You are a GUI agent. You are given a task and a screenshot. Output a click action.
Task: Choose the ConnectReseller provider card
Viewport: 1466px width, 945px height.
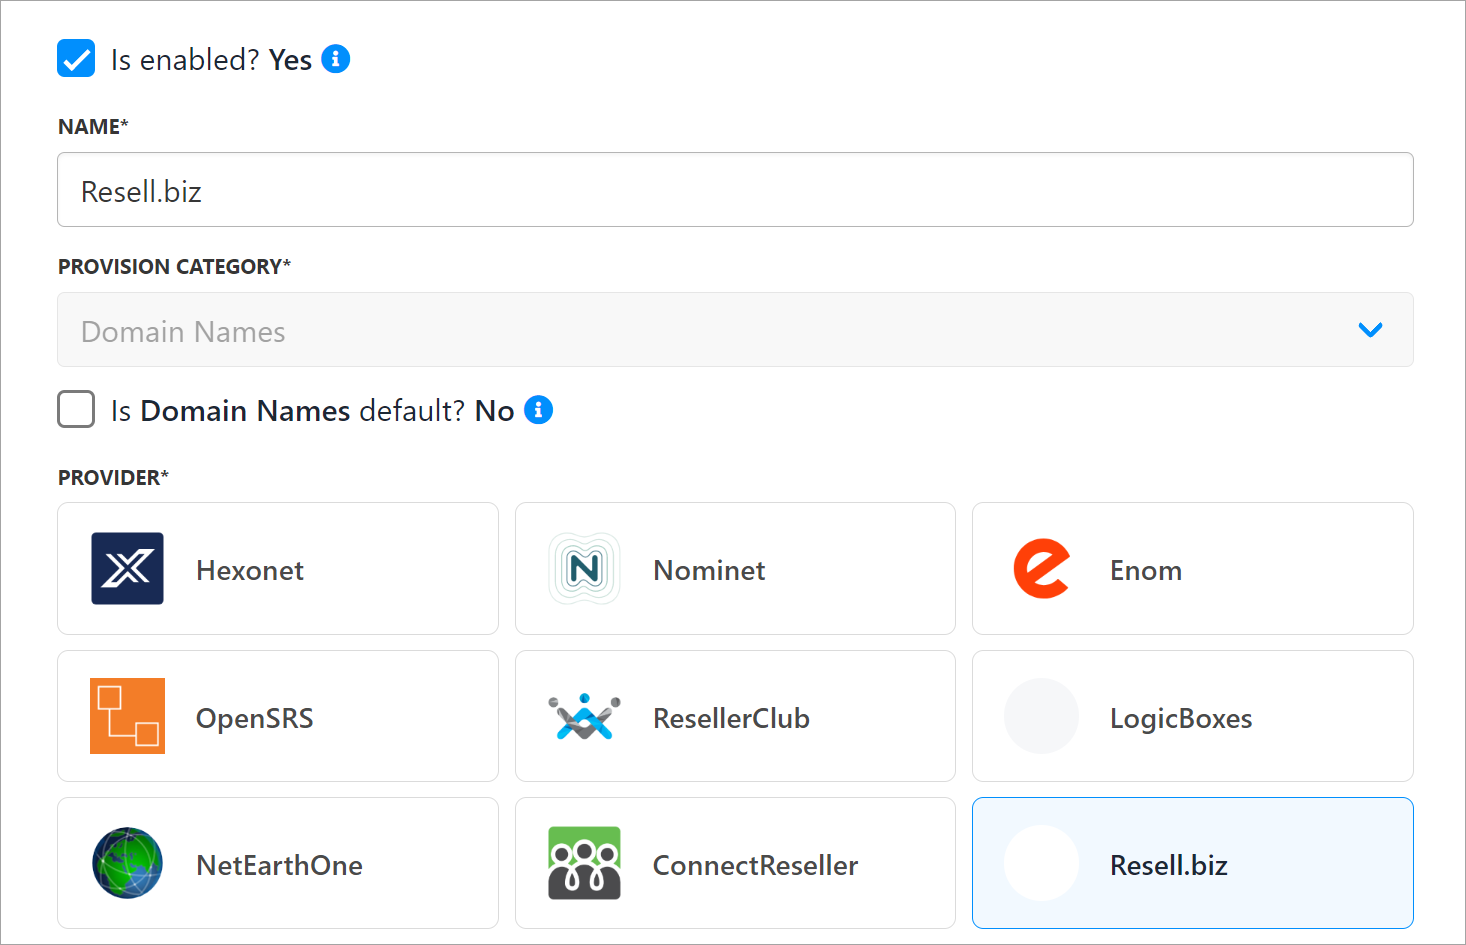pyautogui.click(x=735, y=863)
